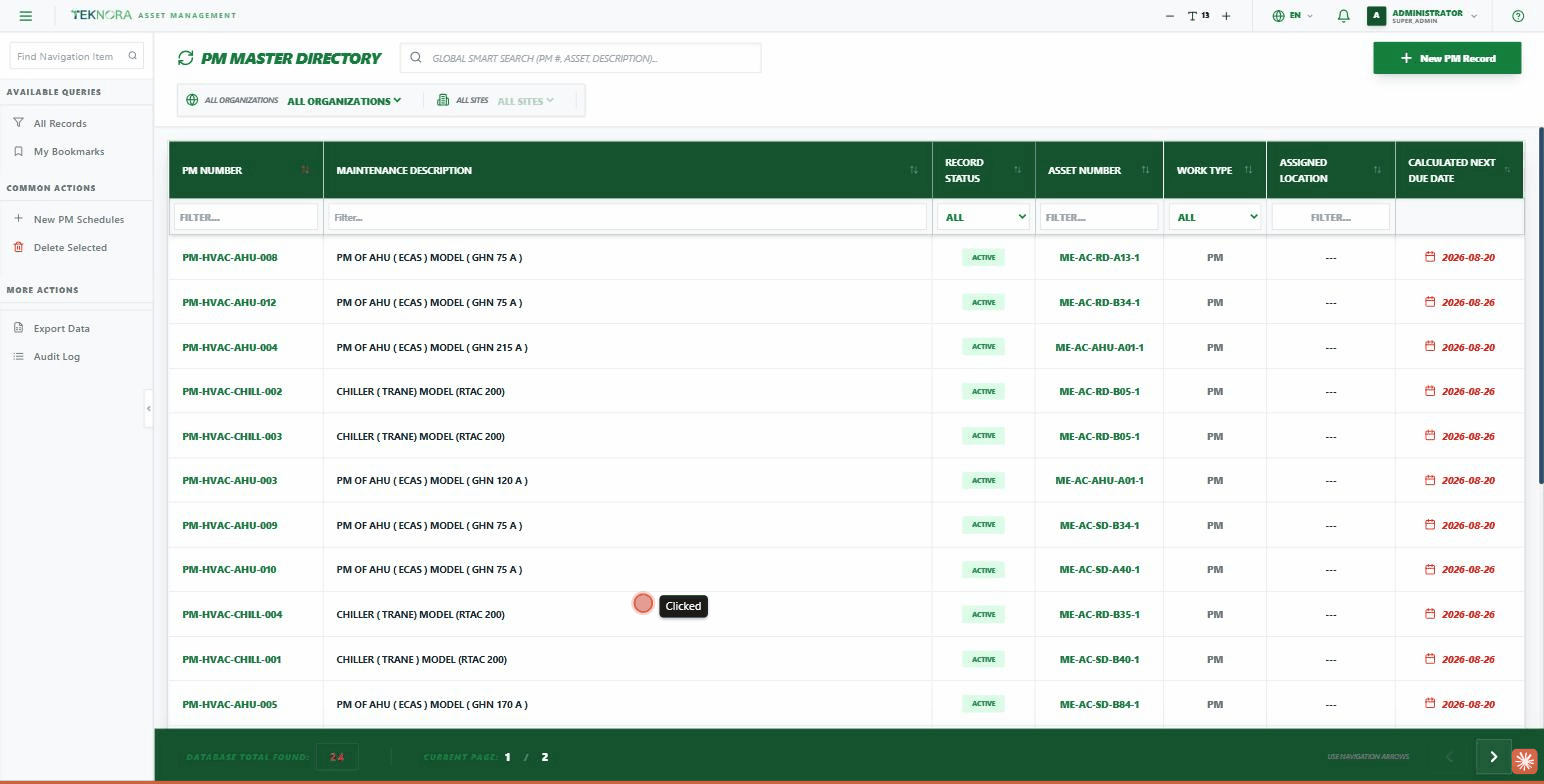Open the All Sites dropdown
The image size is (1544, 784).
(x=525, y=101)
